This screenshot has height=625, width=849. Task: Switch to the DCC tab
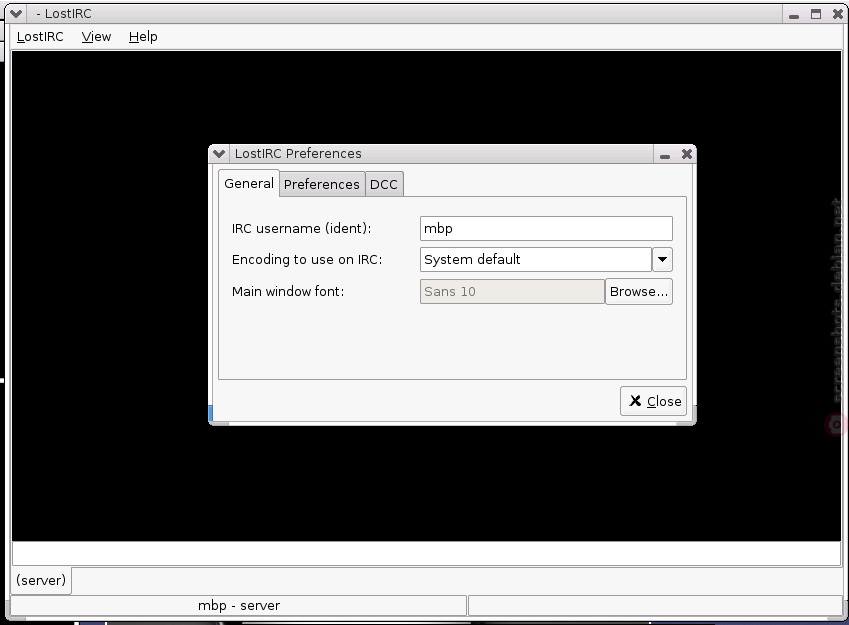[x=384, y=185]
